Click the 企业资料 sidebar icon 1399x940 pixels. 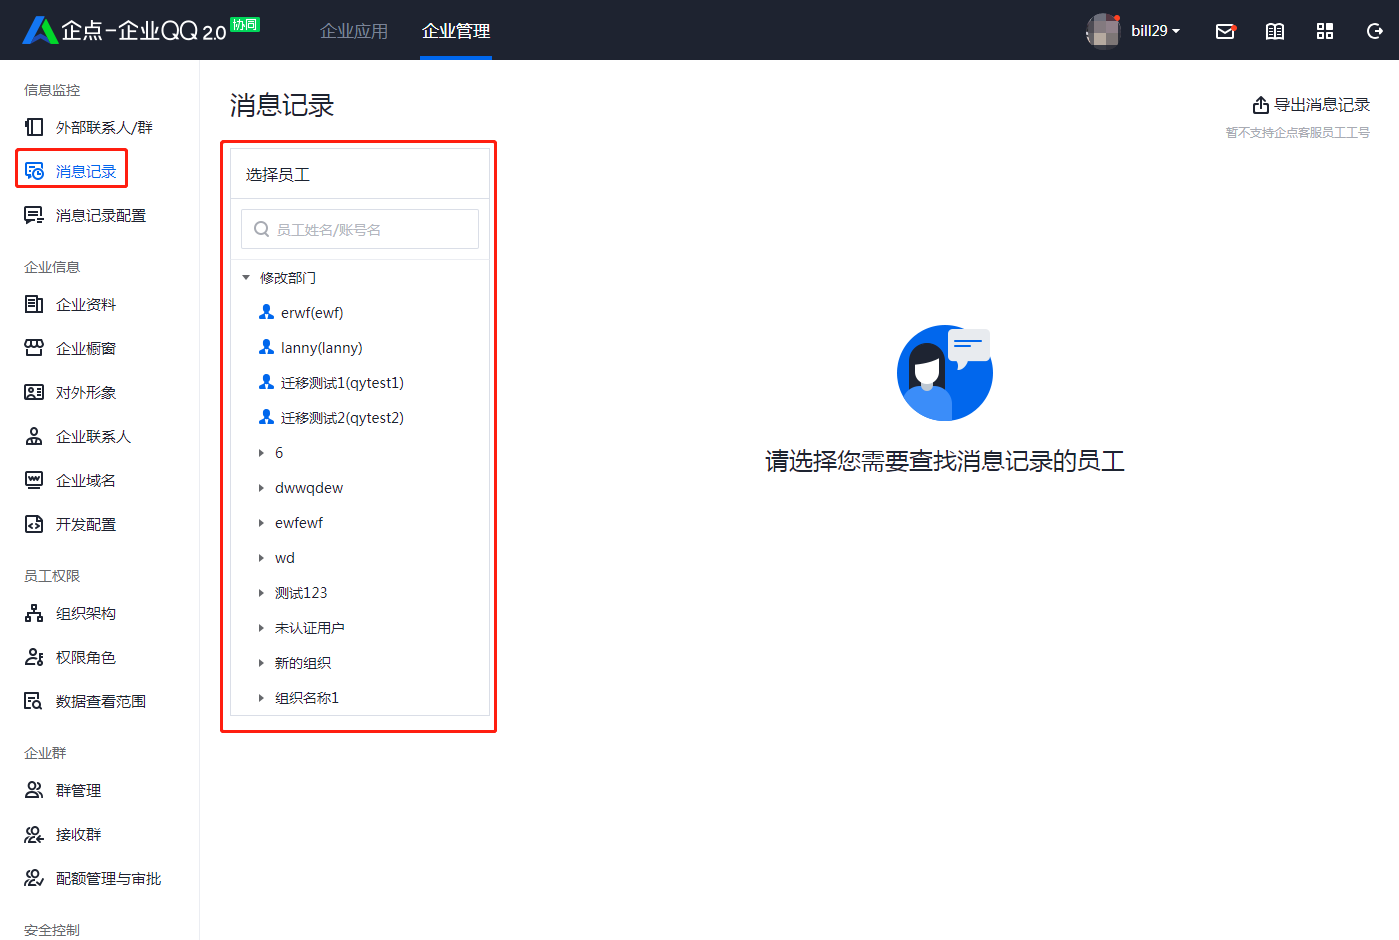(x=34, y=304)
